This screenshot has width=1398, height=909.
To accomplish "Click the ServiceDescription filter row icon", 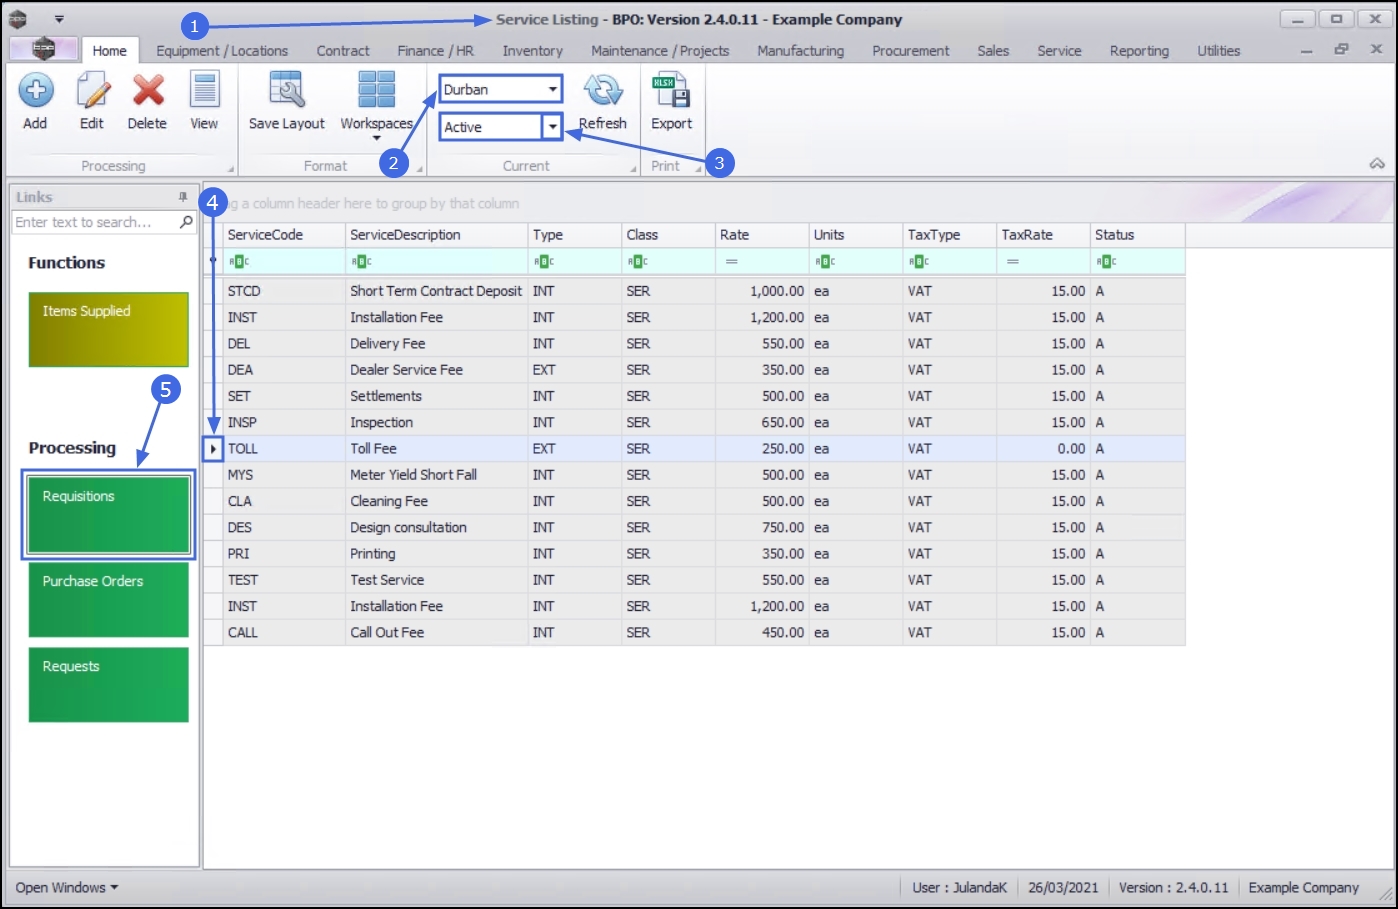I will (x=362, y=261).
